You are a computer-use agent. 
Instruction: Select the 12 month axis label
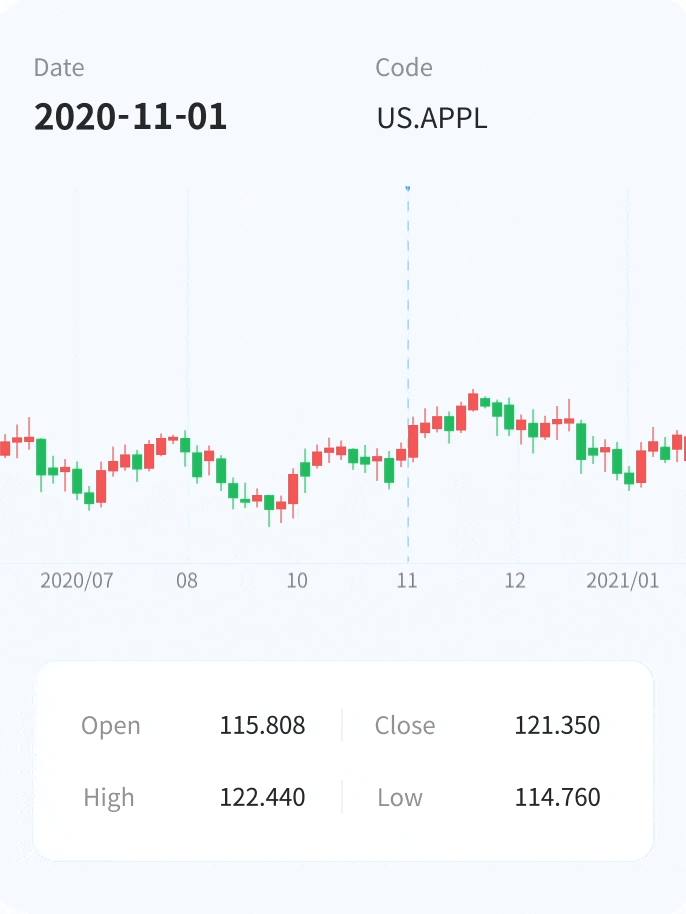tap(515, 581)
